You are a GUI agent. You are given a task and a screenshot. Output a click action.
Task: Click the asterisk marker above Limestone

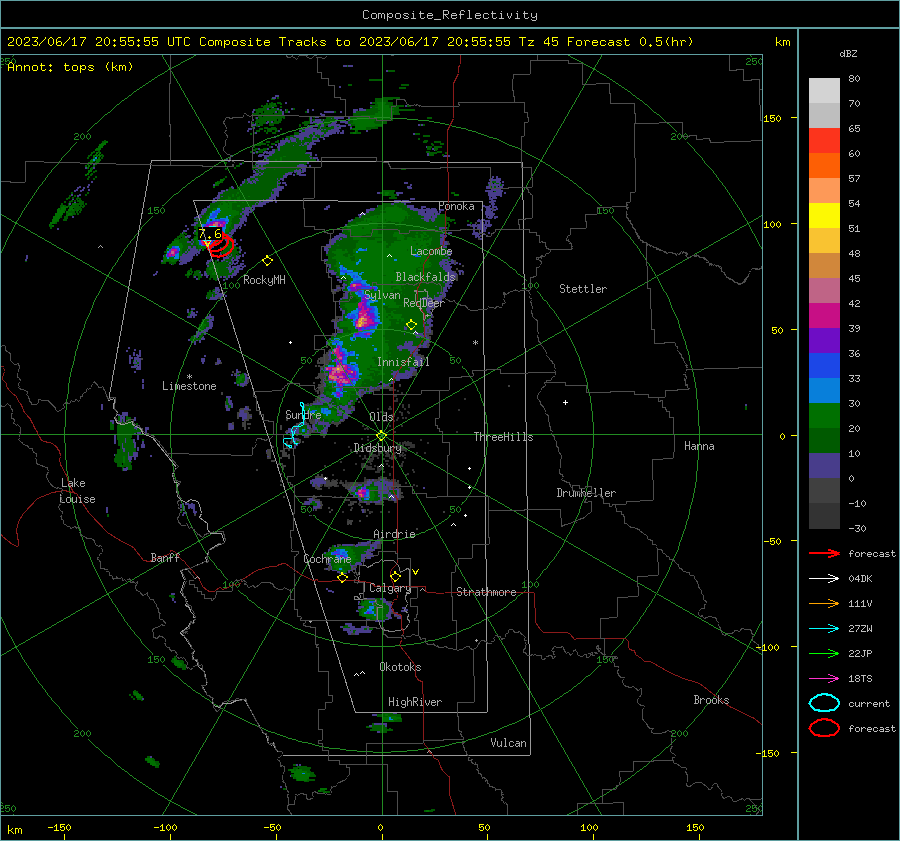coord(189,377)
